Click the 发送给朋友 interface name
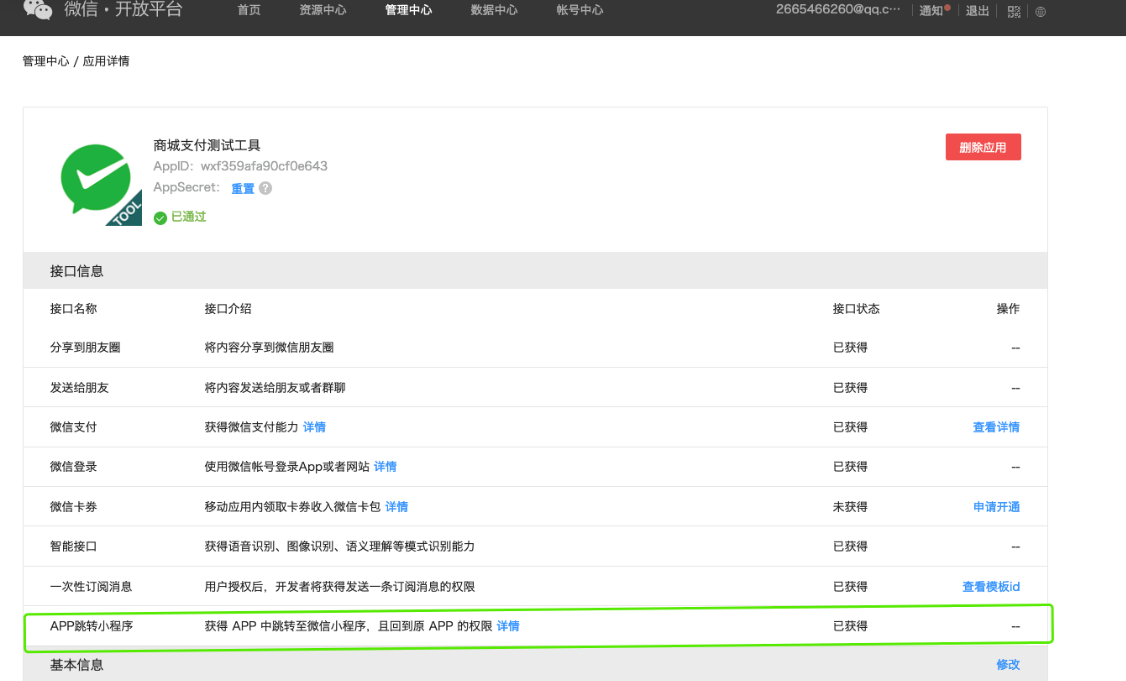 [x=79, y=388]
